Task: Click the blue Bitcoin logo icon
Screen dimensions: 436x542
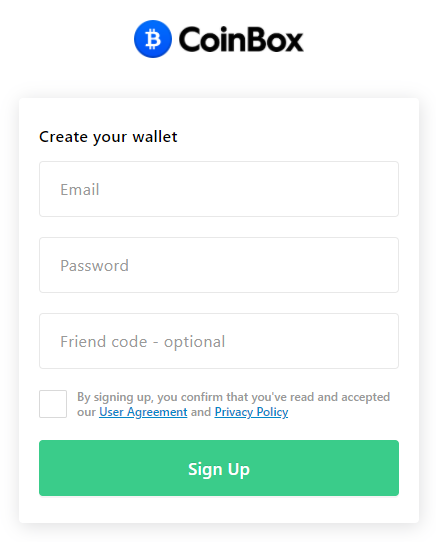Action: [153, 39]
